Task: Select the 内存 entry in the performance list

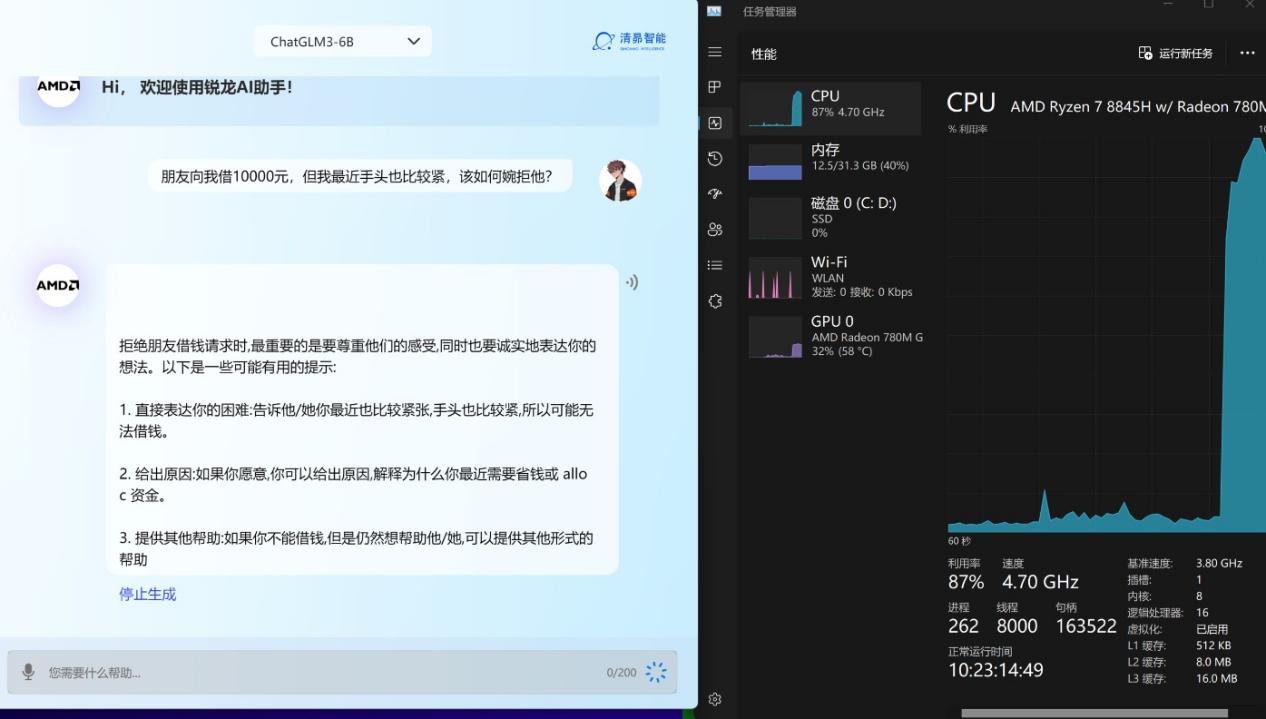Action: pyautogui.click(x=830, y=160)
